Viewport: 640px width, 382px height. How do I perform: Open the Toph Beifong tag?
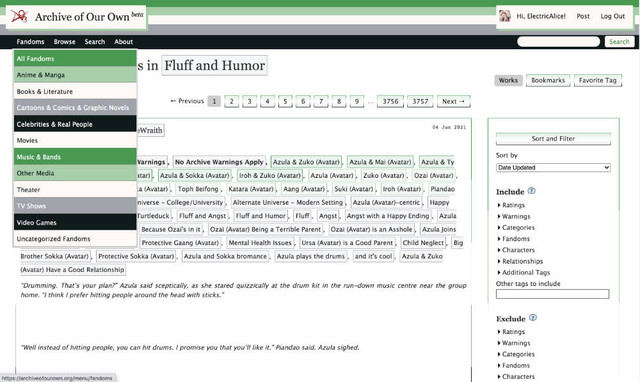[198, 189]
